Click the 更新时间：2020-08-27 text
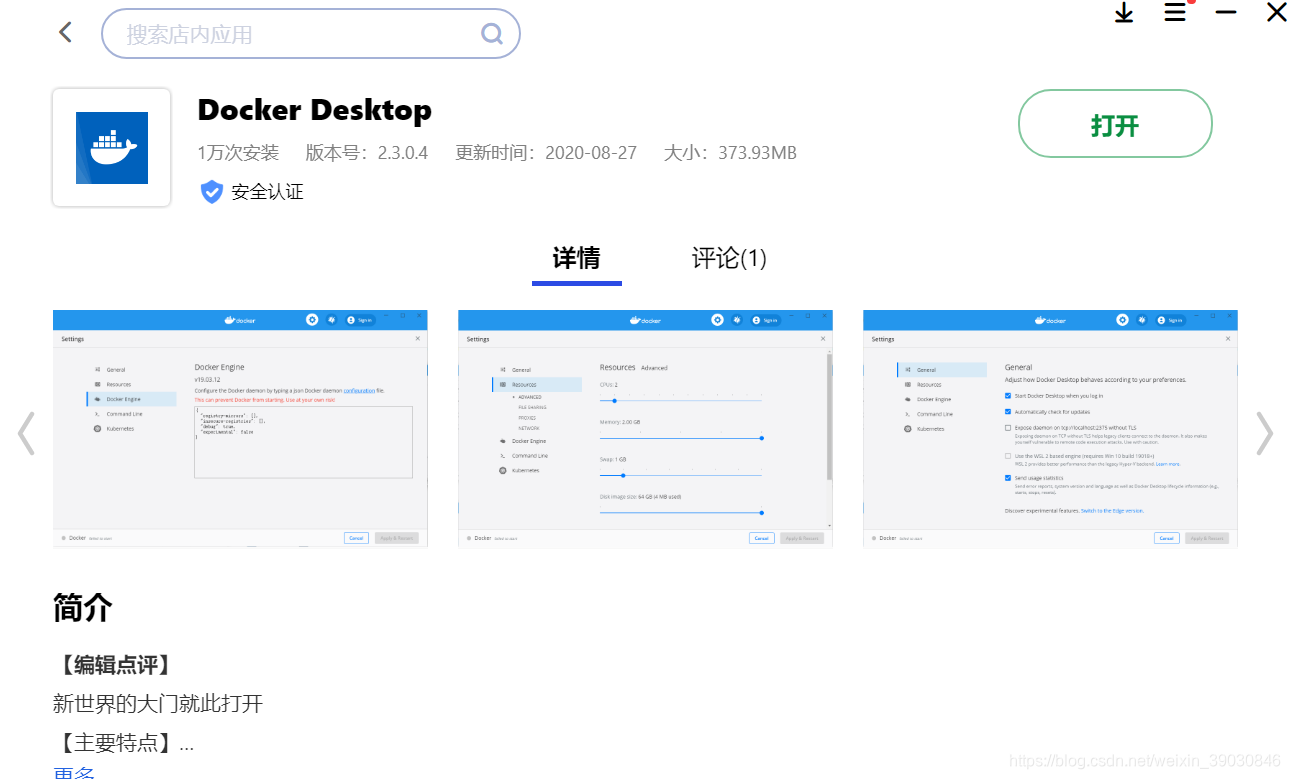The image size is (1290, 779). [546, 153]
